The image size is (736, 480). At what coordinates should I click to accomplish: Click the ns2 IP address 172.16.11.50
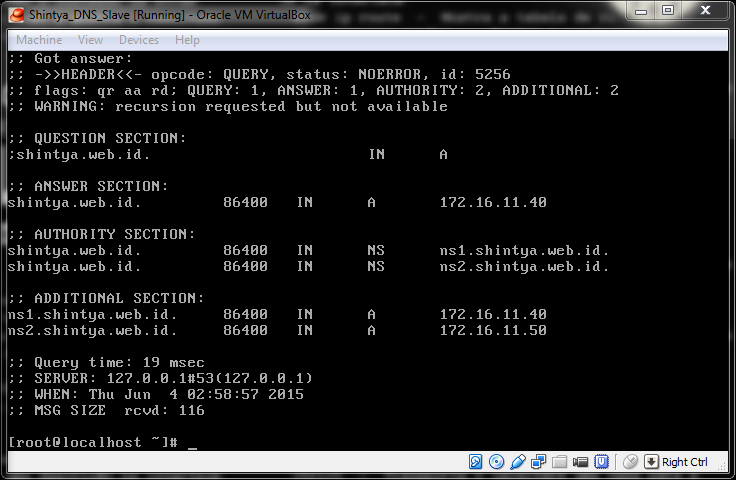493,330
